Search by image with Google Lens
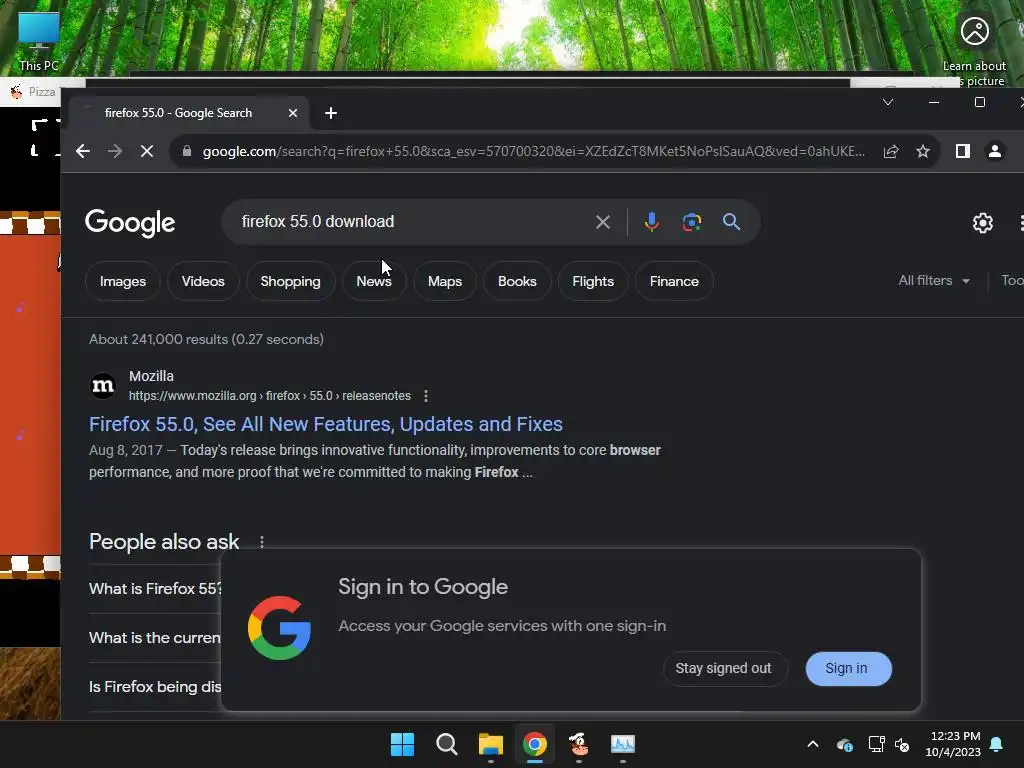Image resolution: width=1024 pixels, height=768 pixels. (692, 222)
